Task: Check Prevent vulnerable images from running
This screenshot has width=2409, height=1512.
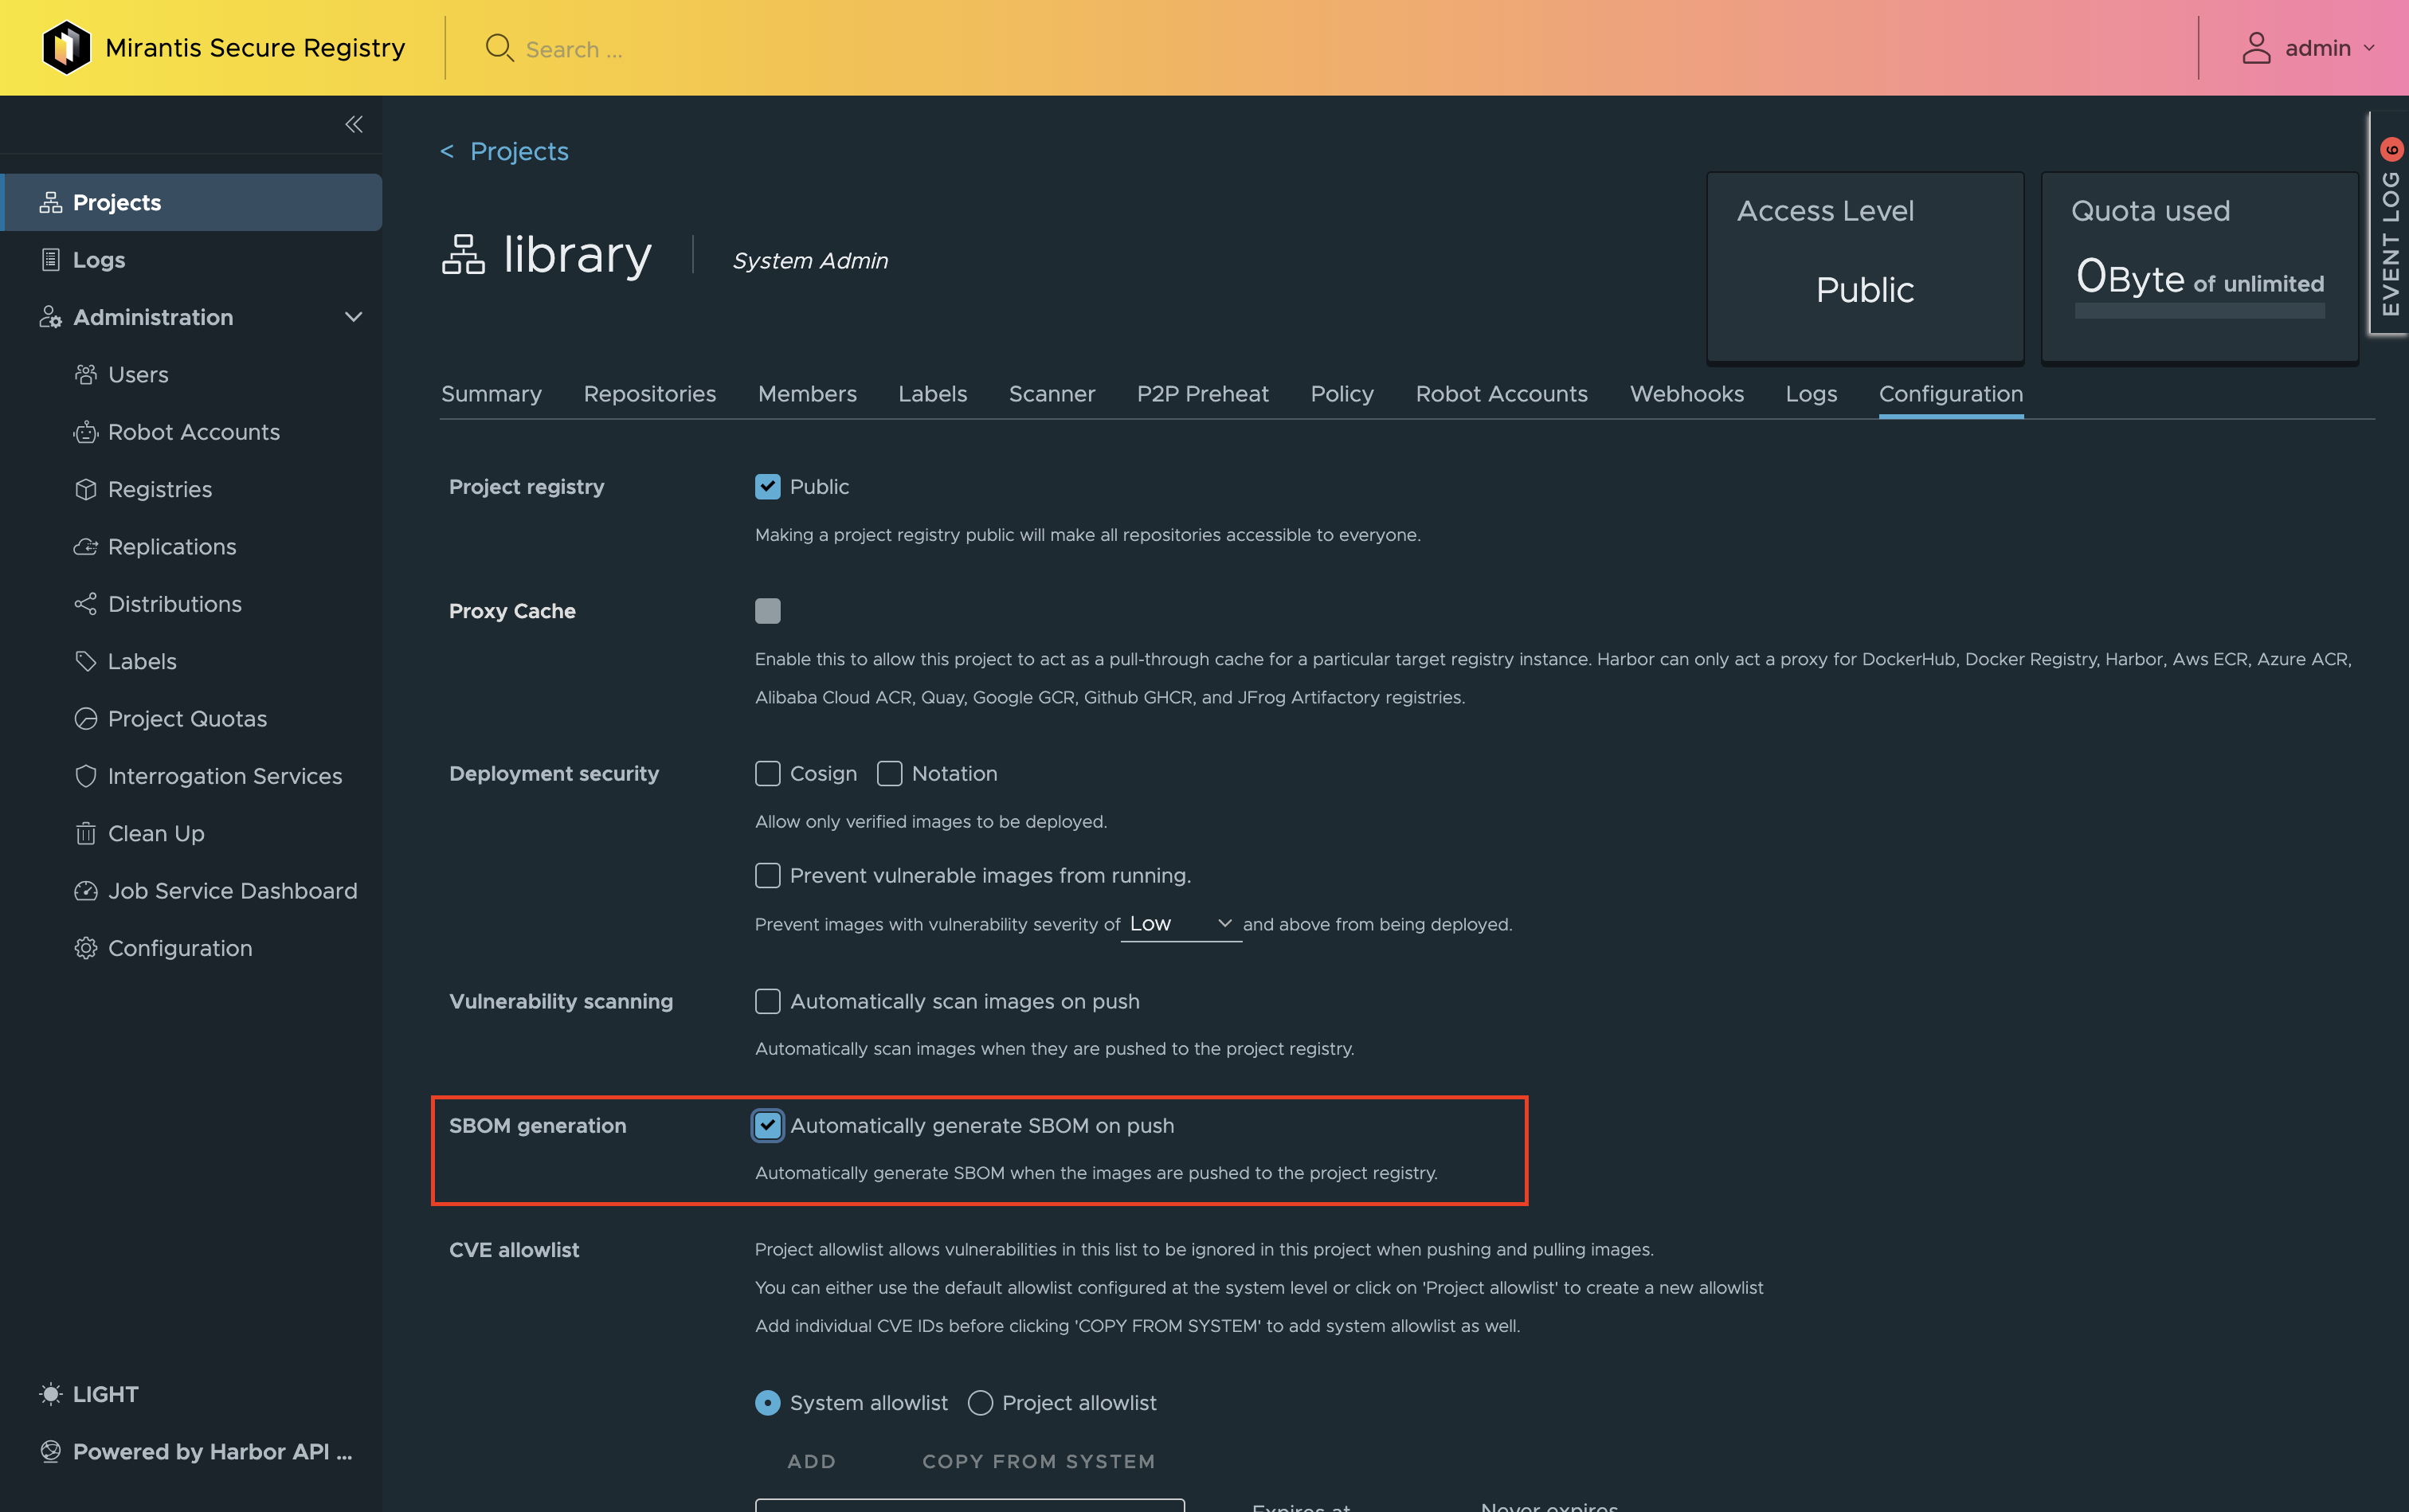Action: 767,876
